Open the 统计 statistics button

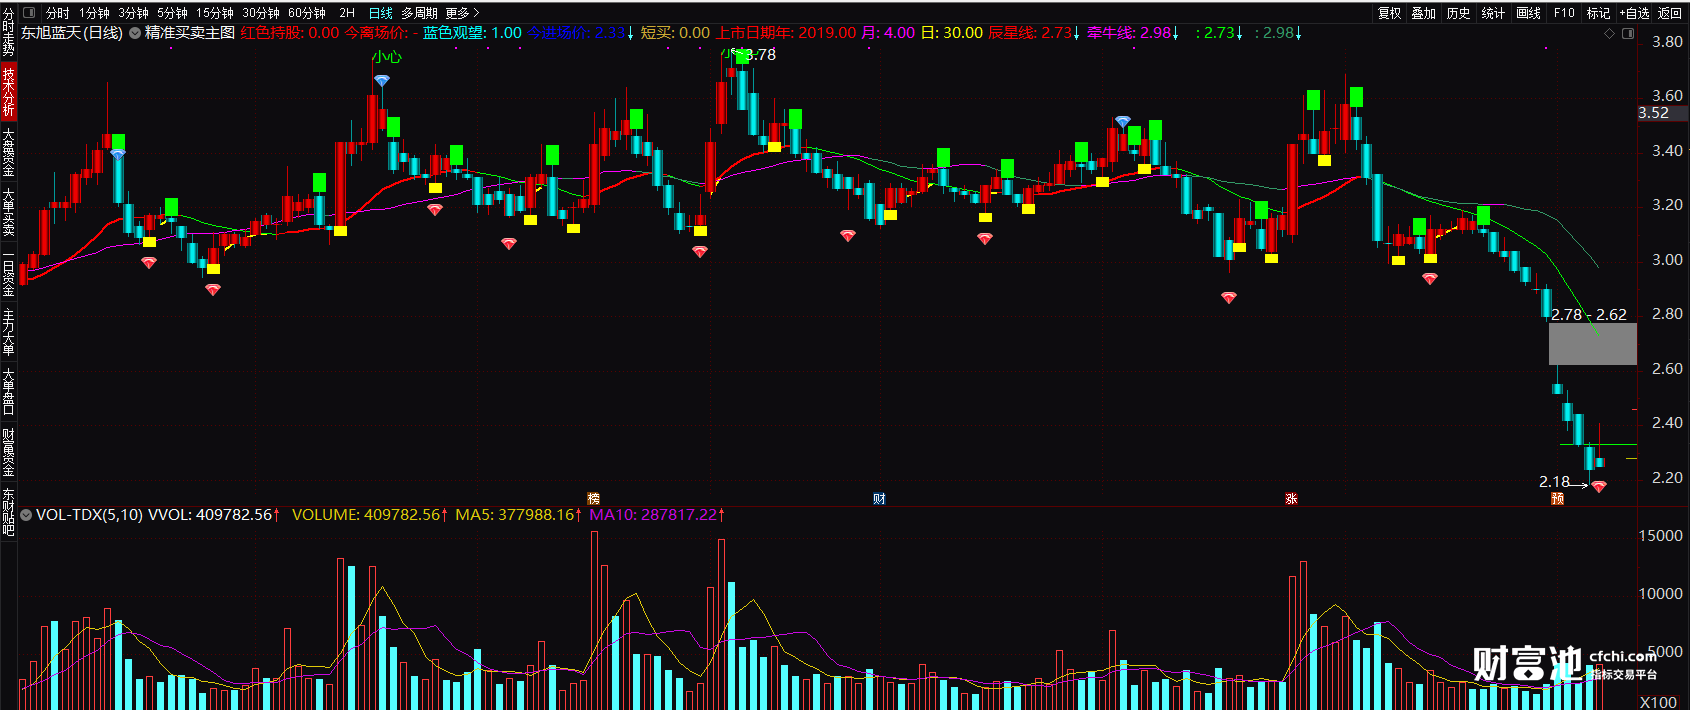pos(1493,13)
